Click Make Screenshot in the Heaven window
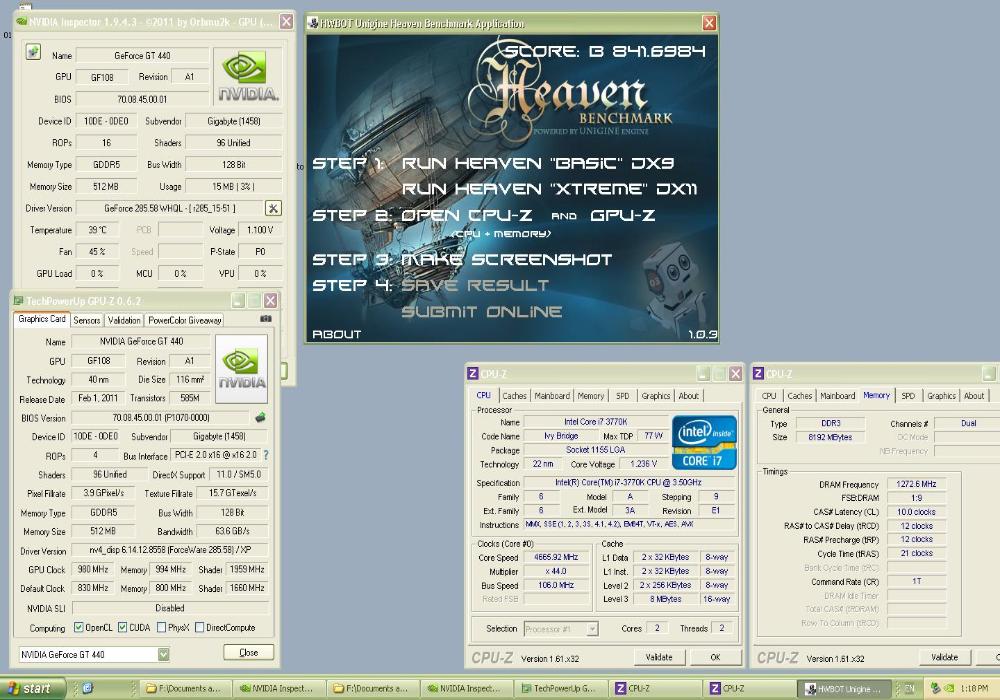The image size is (1000, 700). coord(506,259)
